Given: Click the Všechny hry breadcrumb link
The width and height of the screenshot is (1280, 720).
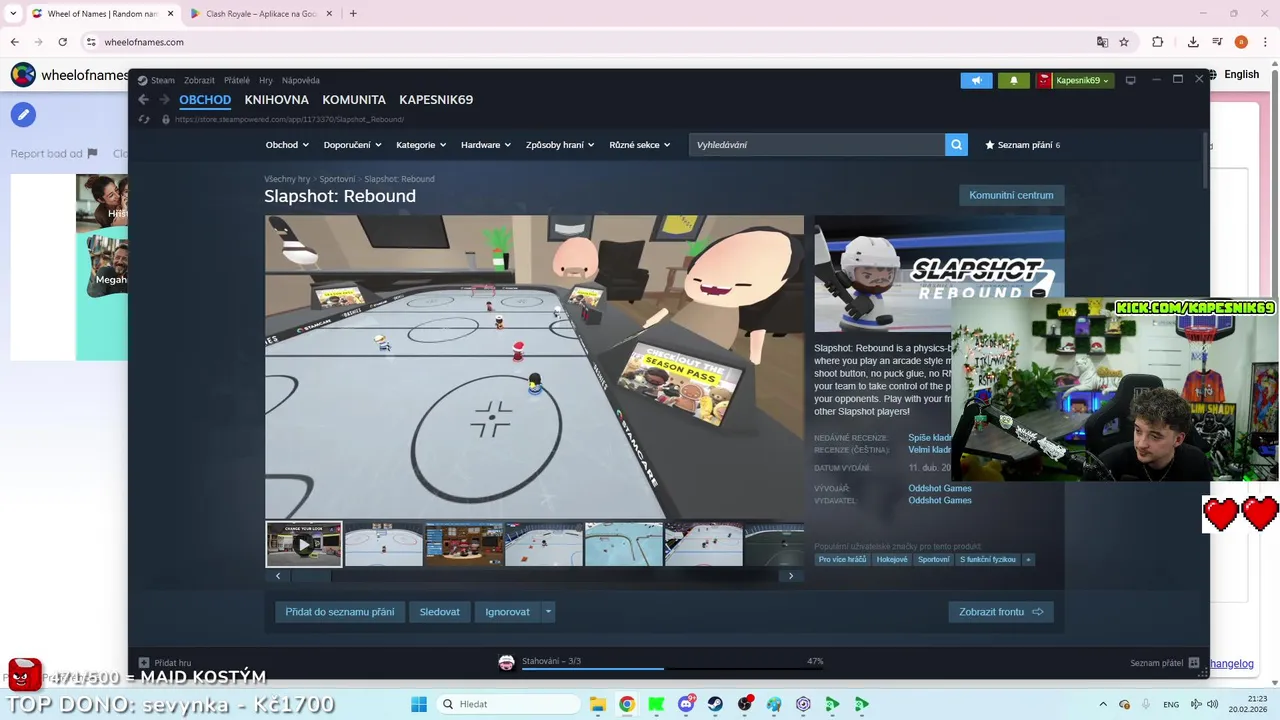Looking at the screenshot, I should click(x=287, y=179).
